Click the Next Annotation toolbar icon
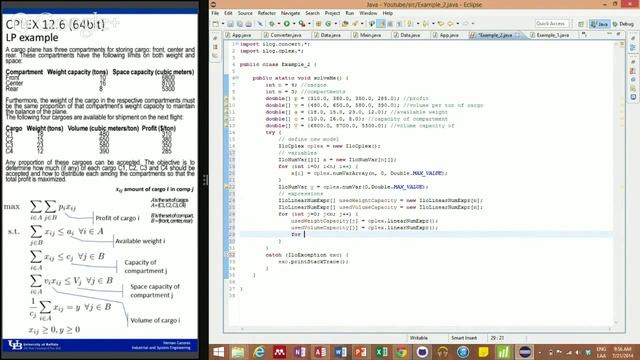The width and height of the screenshot is (640, 360). 409,24
